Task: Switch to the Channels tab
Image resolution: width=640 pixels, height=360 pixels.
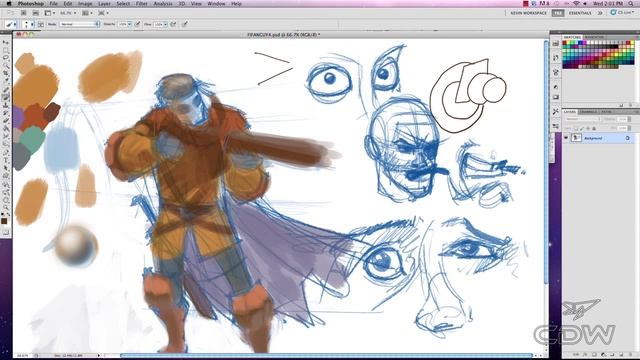Action: coord(589,112)
